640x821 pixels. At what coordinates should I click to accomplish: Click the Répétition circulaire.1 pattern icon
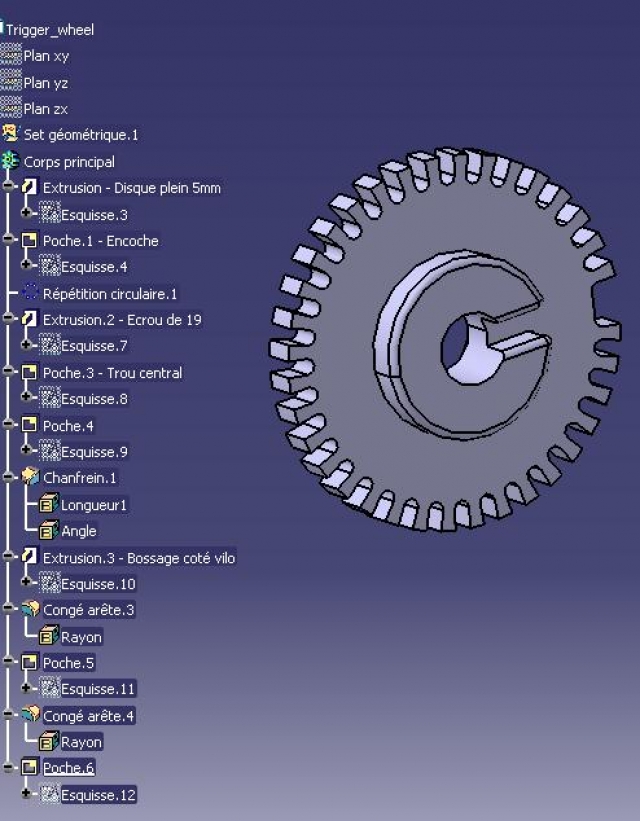pos(30,294)
